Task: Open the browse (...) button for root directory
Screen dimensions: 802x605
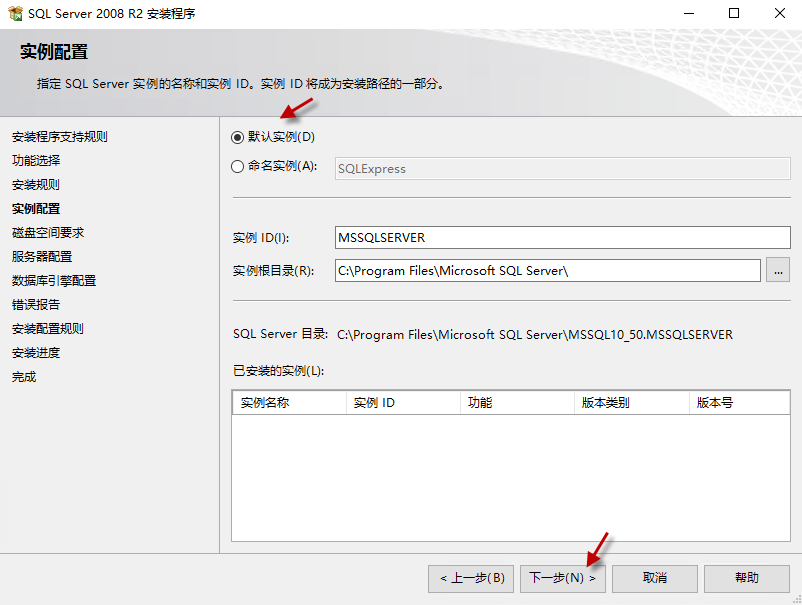Action: pos(778,271)
